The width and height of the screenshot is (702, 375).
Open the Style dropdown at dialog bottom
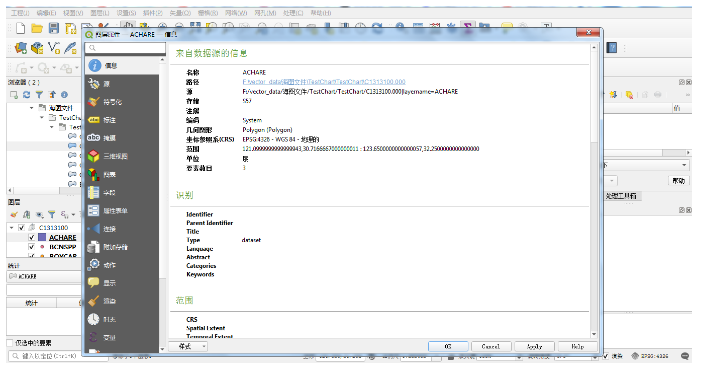(187, 346)
